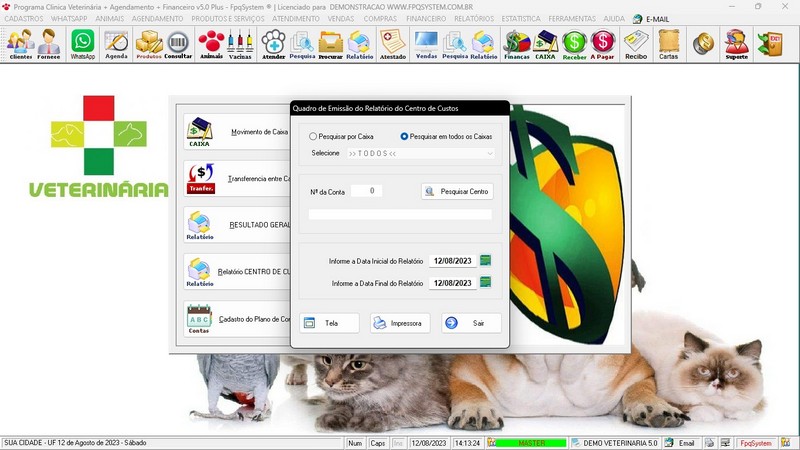Click the Pesquisar Centro button
Screen dimensions: 800x450
pyautogui.click(x=457, y=191)
